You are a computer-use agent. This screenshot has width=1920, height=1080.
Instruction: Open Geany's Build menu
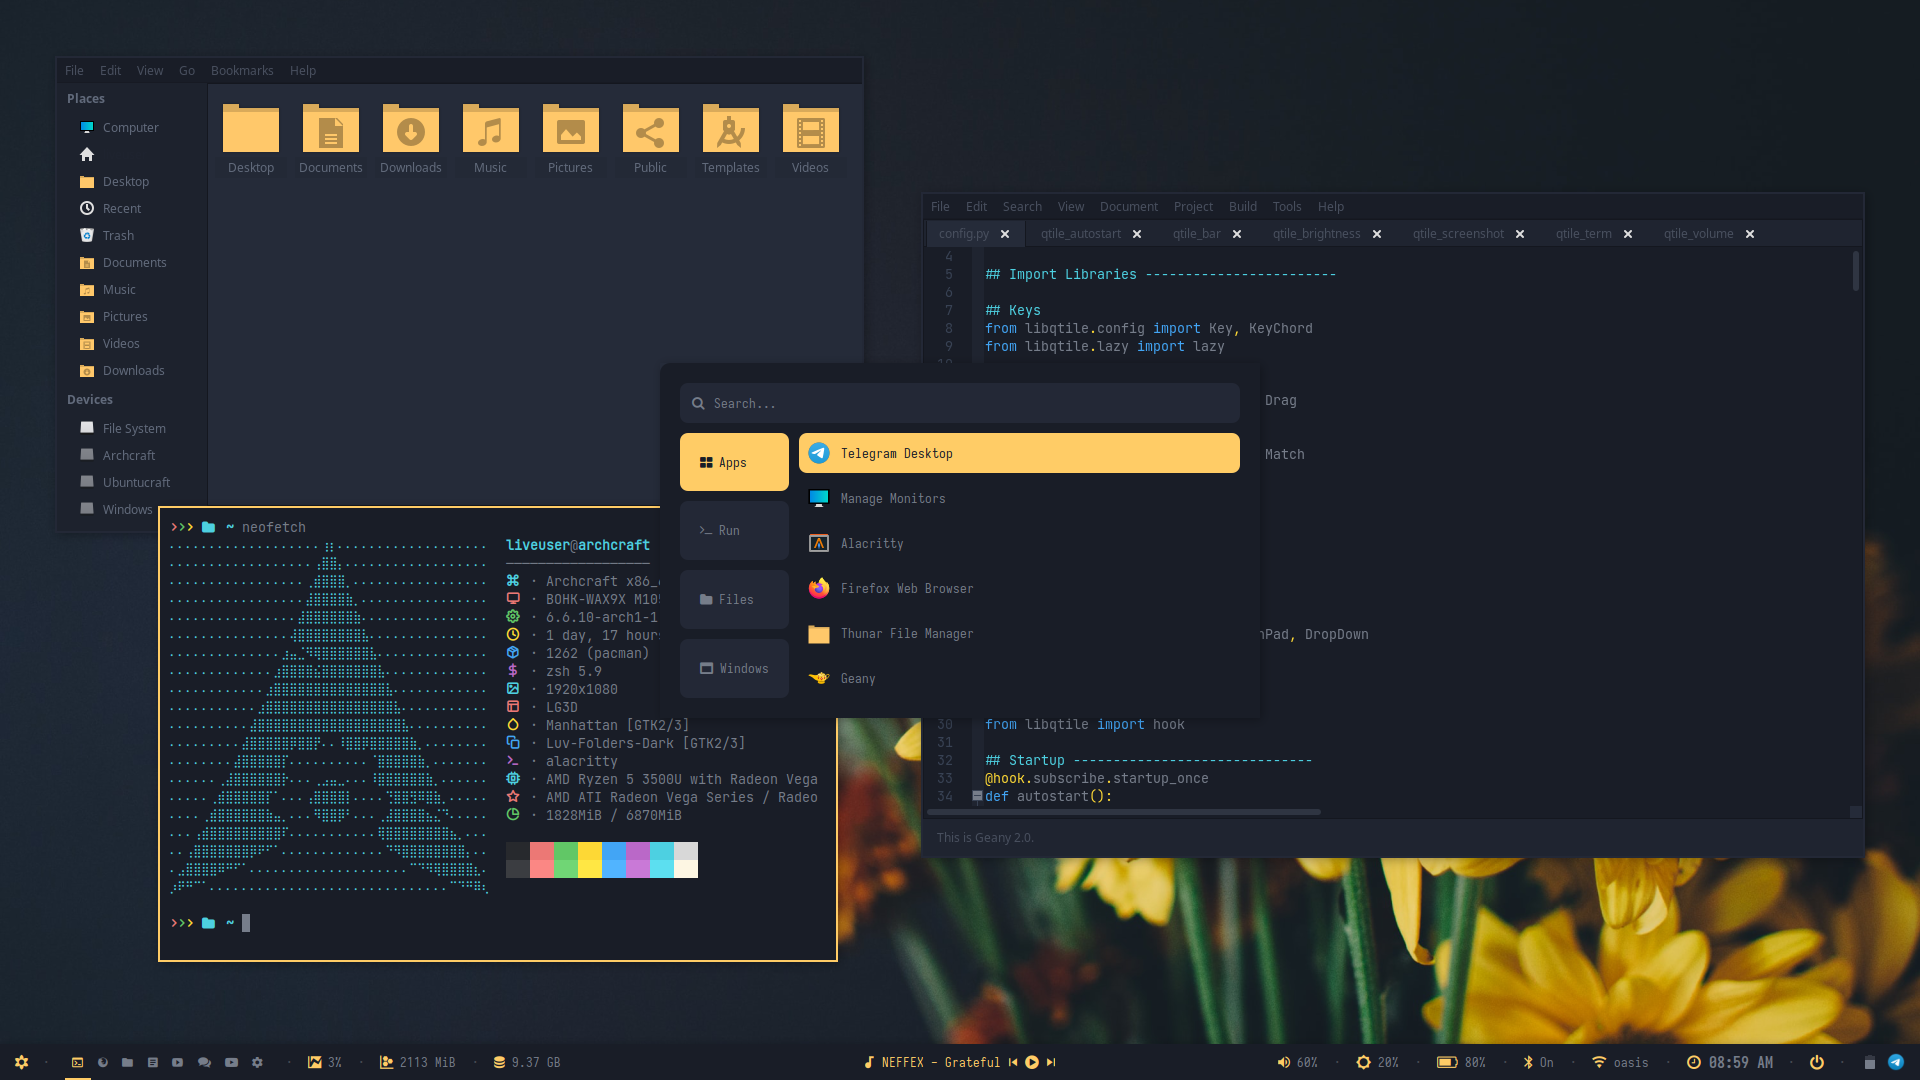click(1242, 206)
